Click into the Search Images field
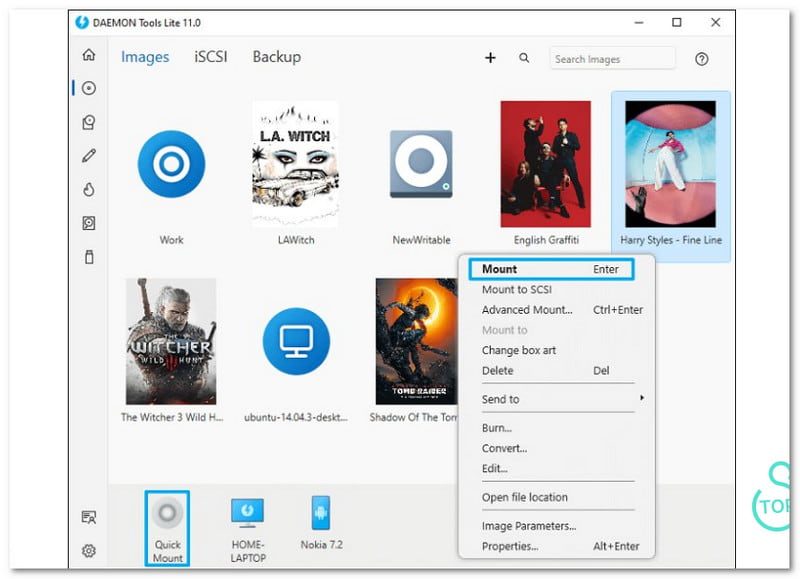800x579 pixels. [x=611, y=59]
